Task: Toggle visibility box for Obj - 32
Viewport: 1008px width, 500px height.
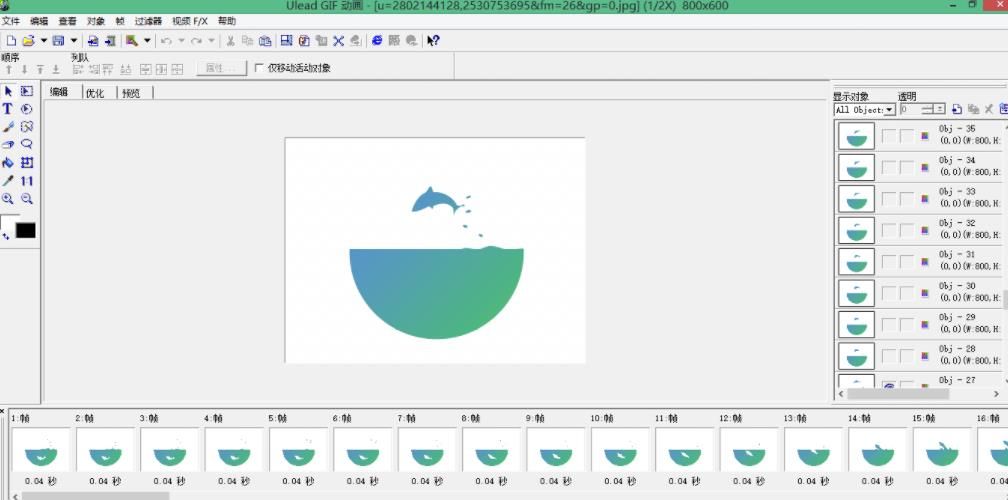Action: pyautogui.click(x=888, y=230)
